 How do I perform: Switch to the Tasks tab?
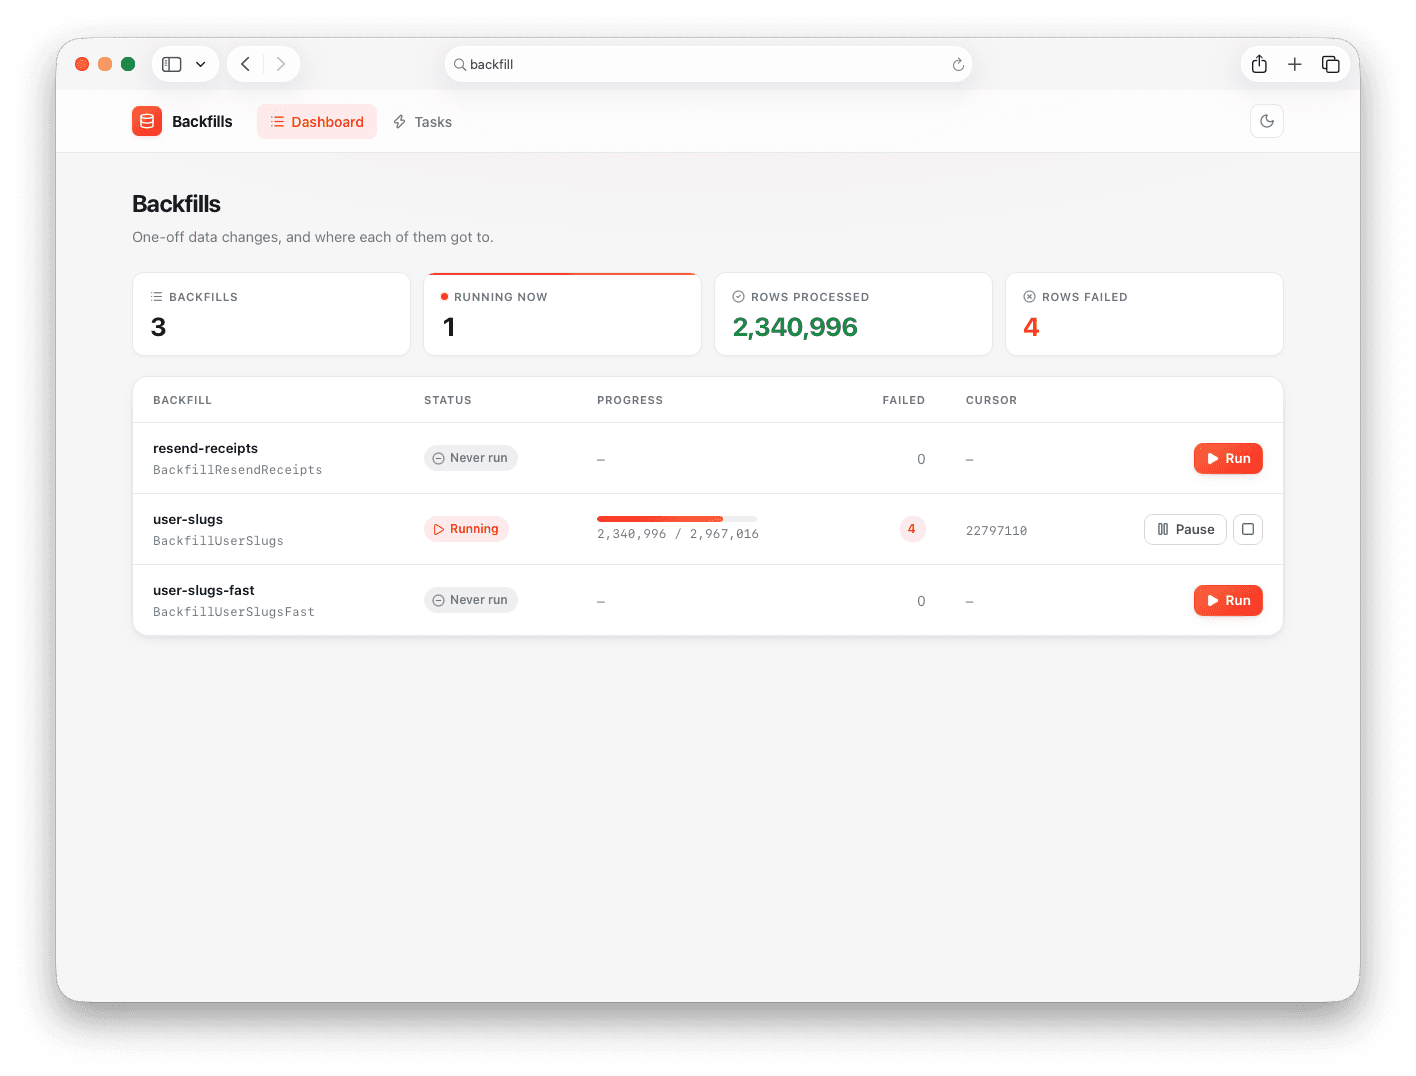click(x=422, y=122)
